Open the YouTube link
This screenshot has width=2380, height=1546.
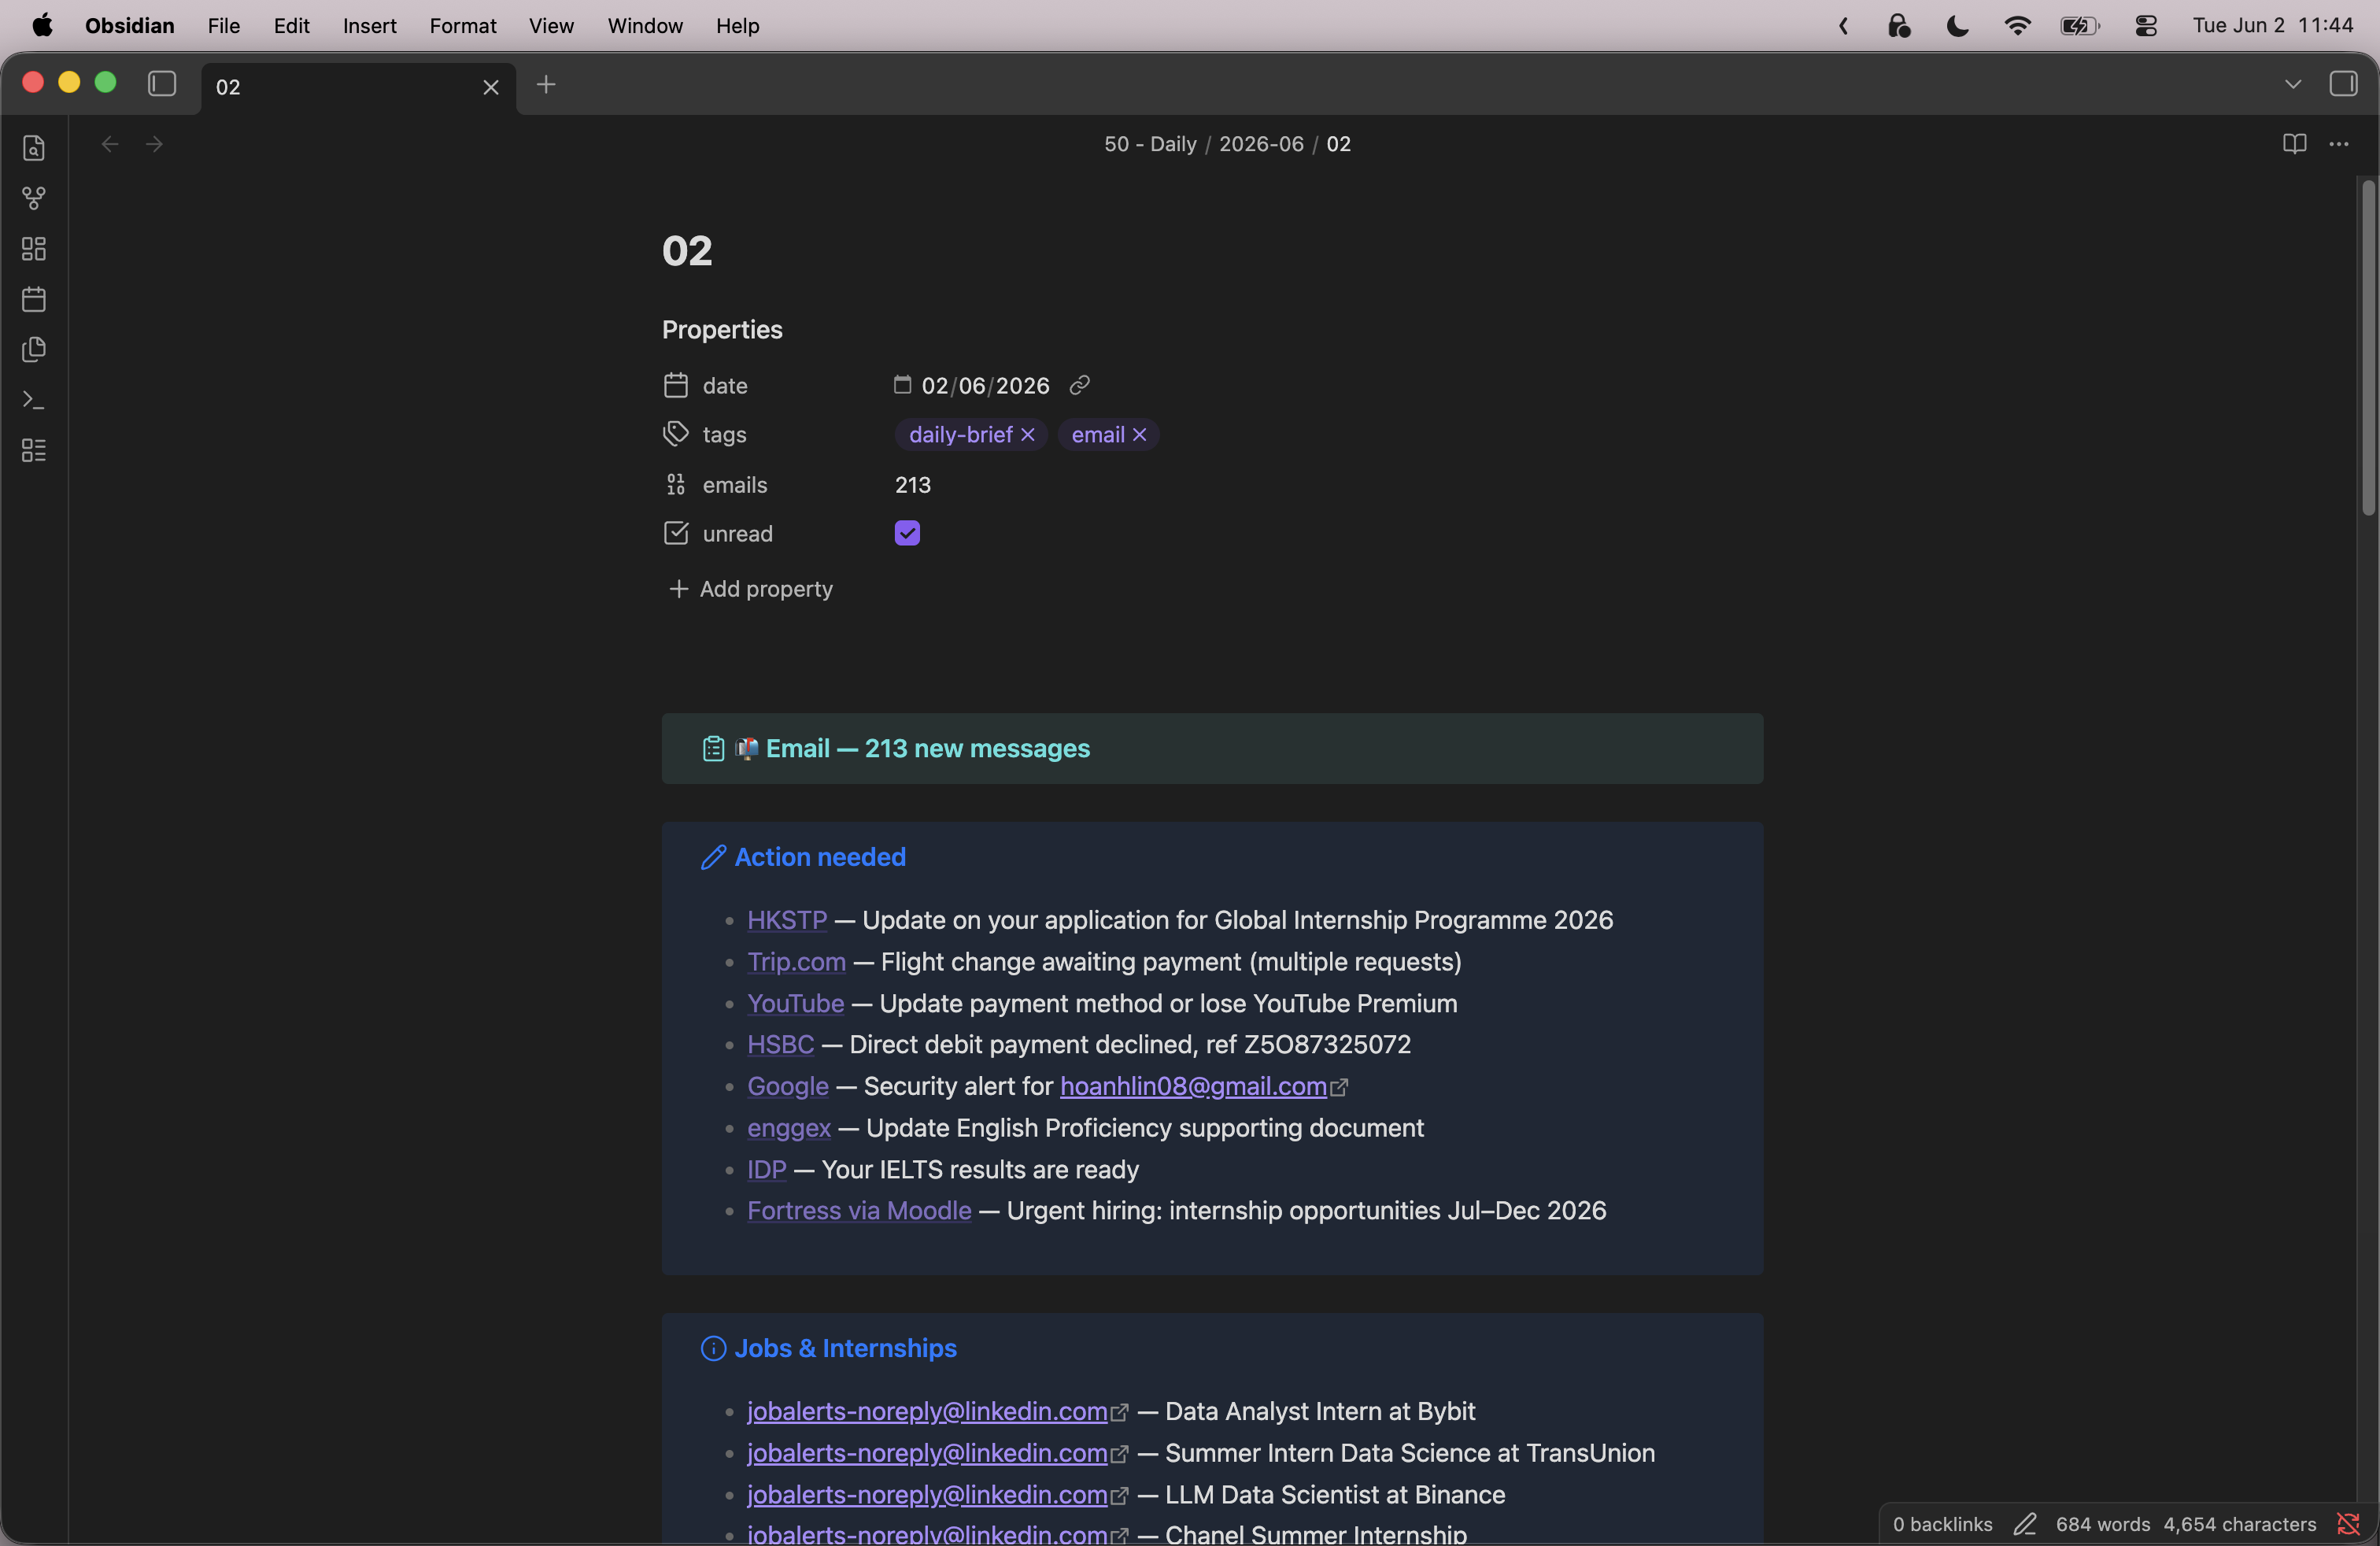795,1003
